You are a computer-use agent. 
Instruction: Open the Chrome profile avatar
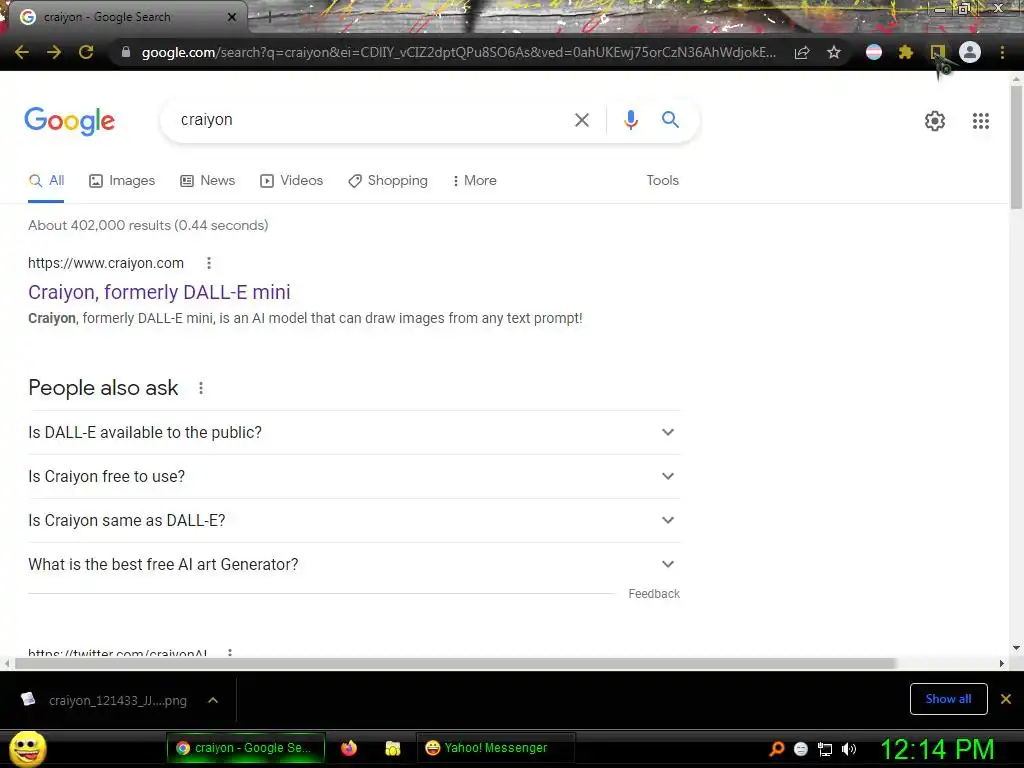(970, 52)
